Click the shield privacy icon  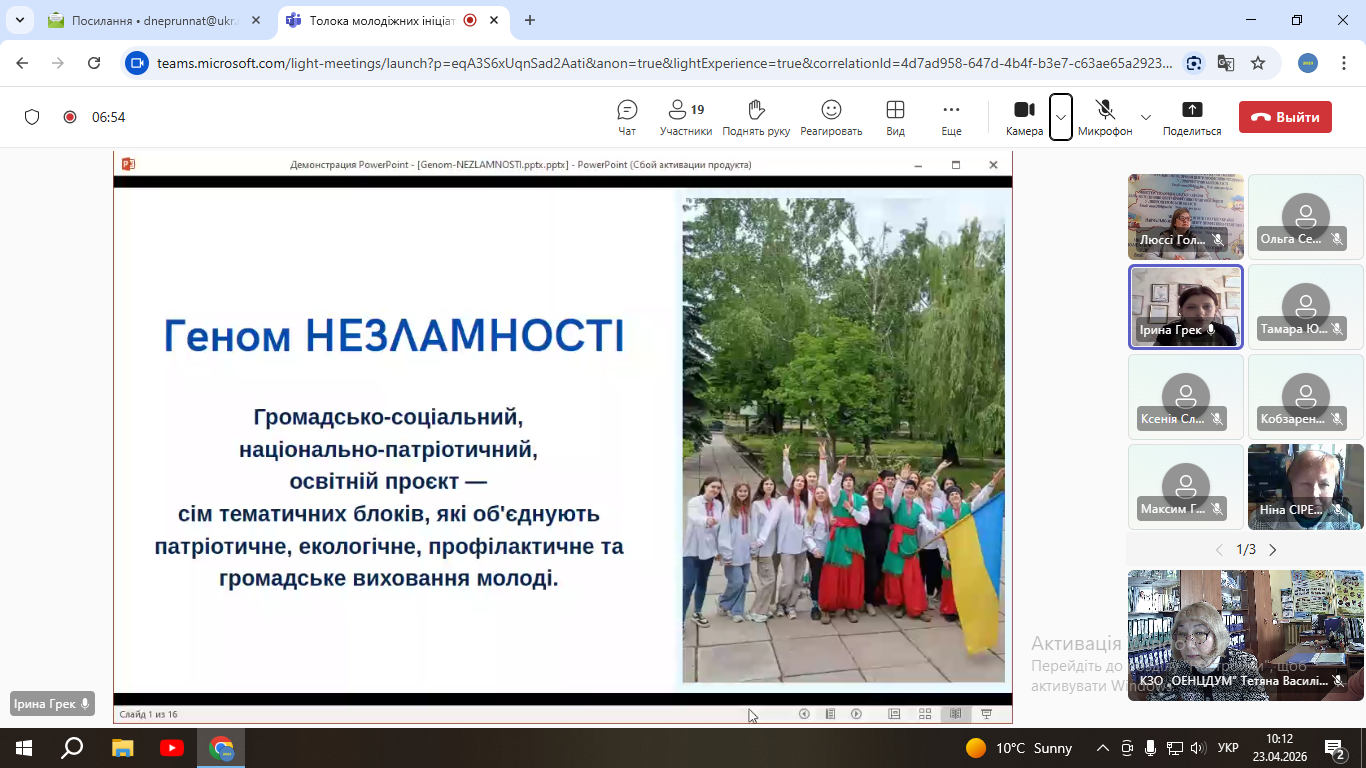coord(32,117)
